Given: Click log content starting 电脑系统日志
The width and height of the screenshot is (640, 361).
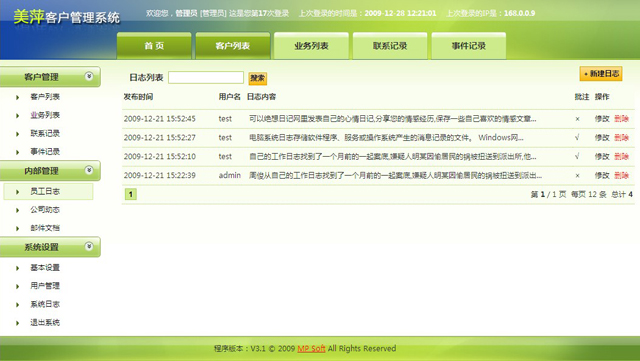Looking at the screenshot, I should (386, 138).
